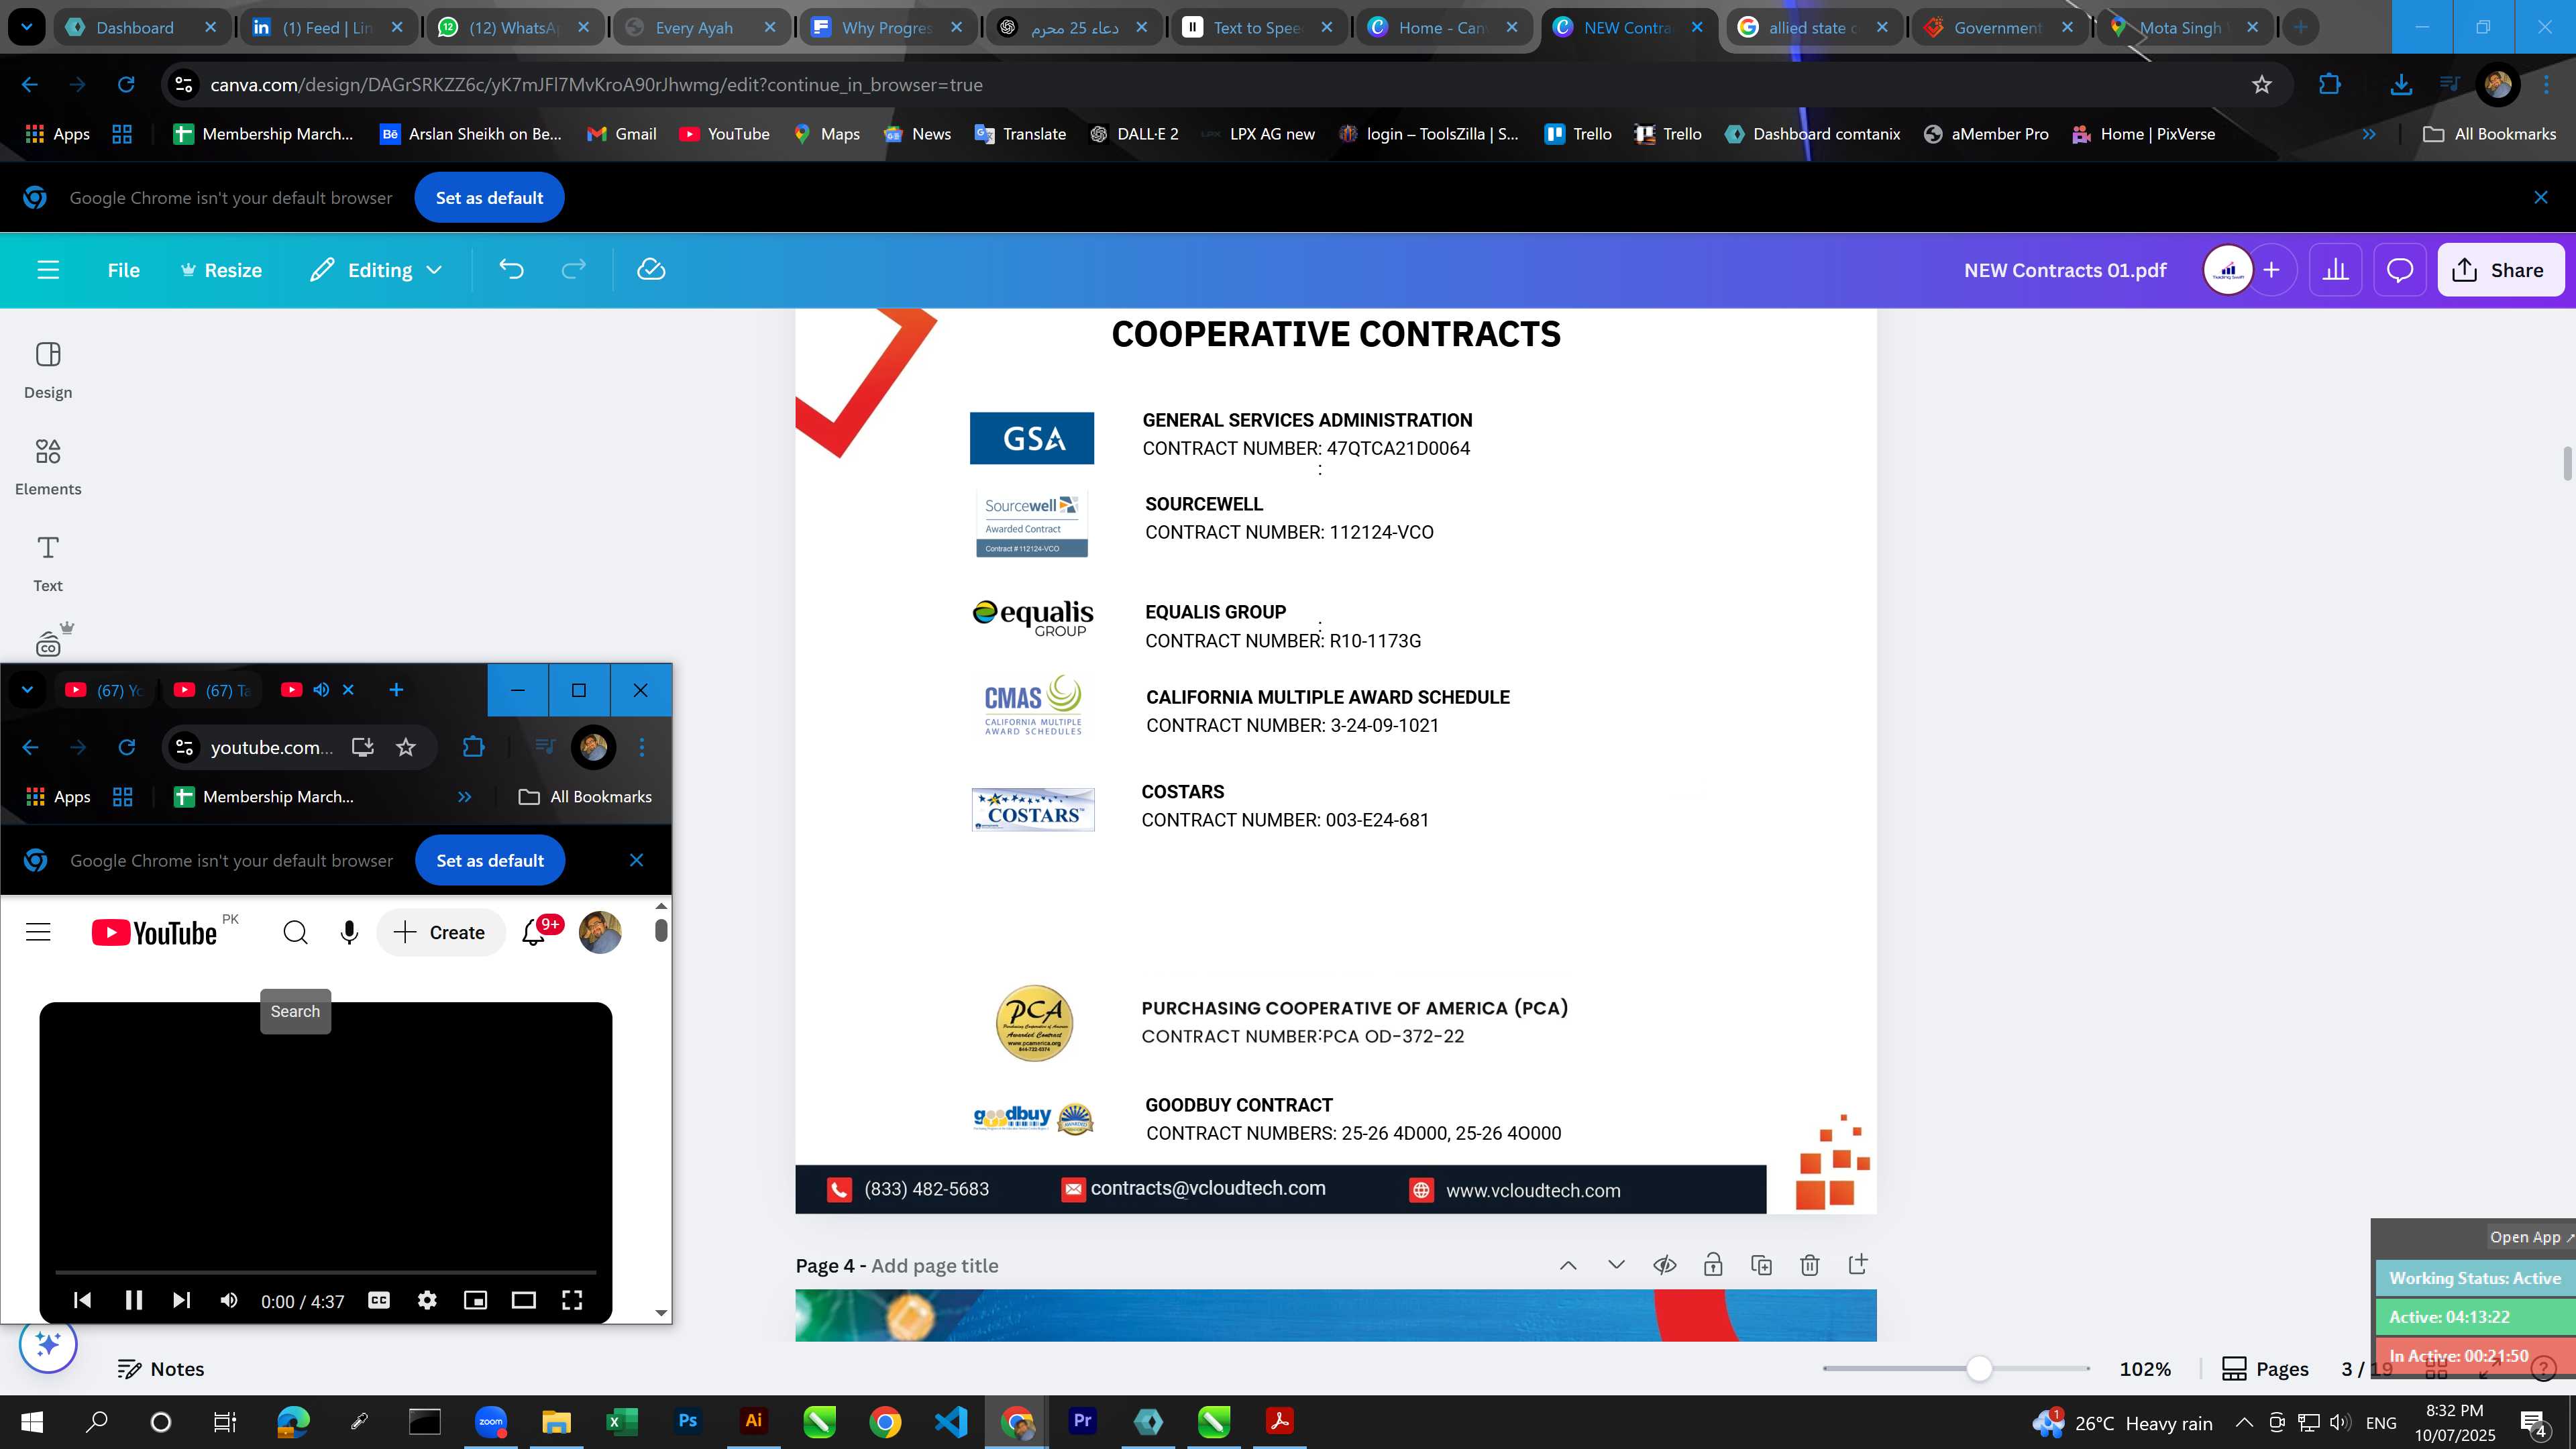
Task: Toggle YouTube closed captions
Action: click(x=379, y=1300)
